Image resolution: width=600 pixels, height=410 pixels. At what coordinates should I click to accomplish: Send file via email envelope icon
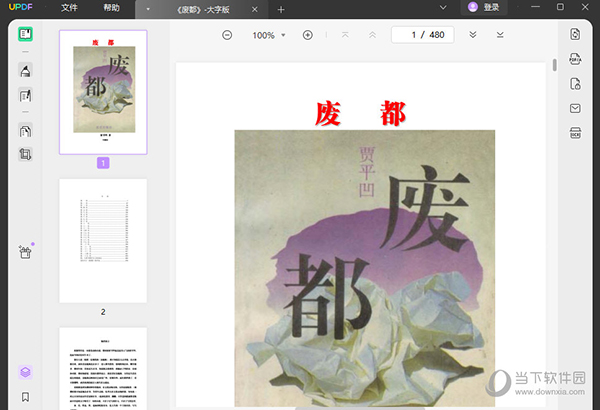point(575,109)
